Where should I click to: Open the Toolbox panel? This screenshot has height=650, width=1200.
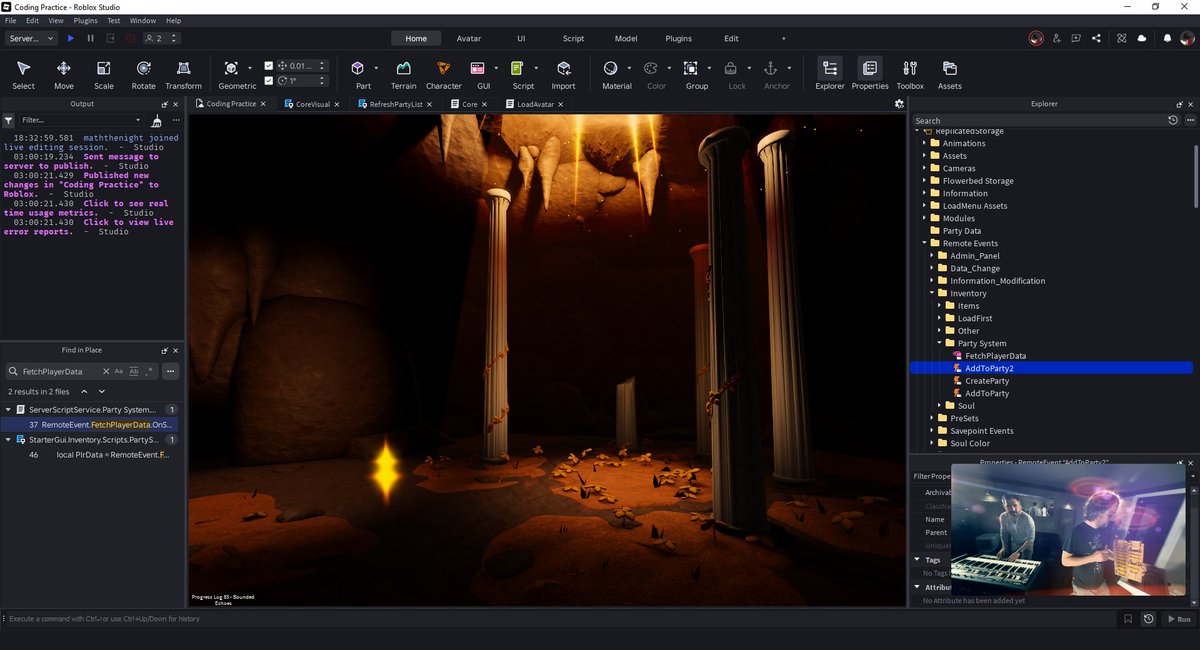pyautogui.click(x=909, y=74)
